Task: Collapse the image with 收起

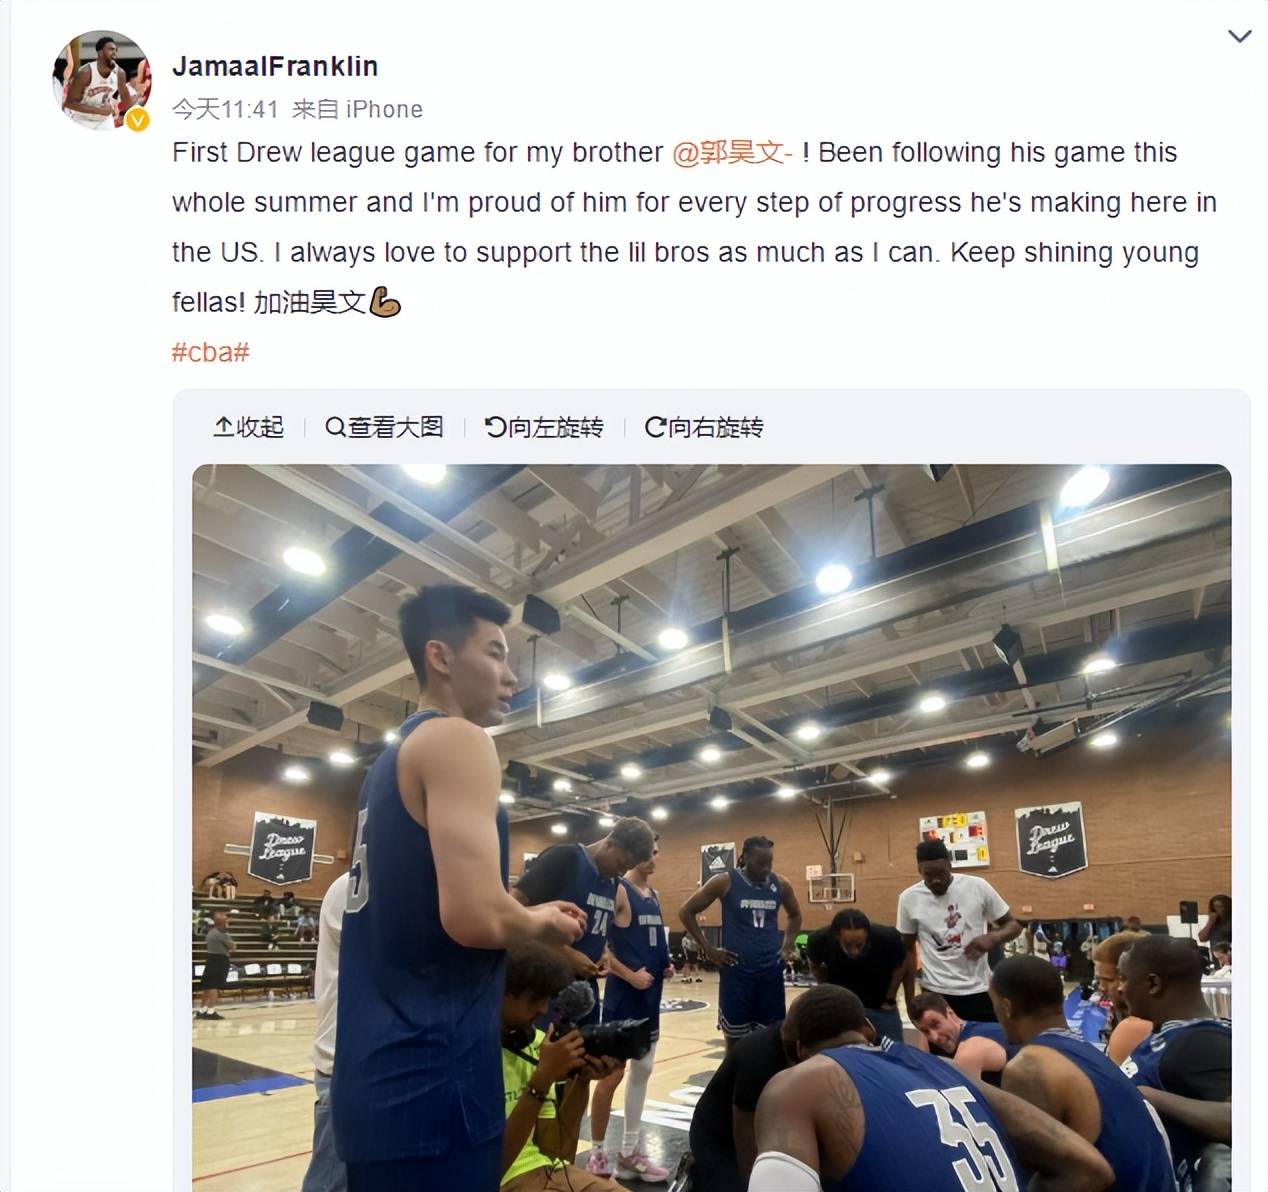Action: pos(249,427)
